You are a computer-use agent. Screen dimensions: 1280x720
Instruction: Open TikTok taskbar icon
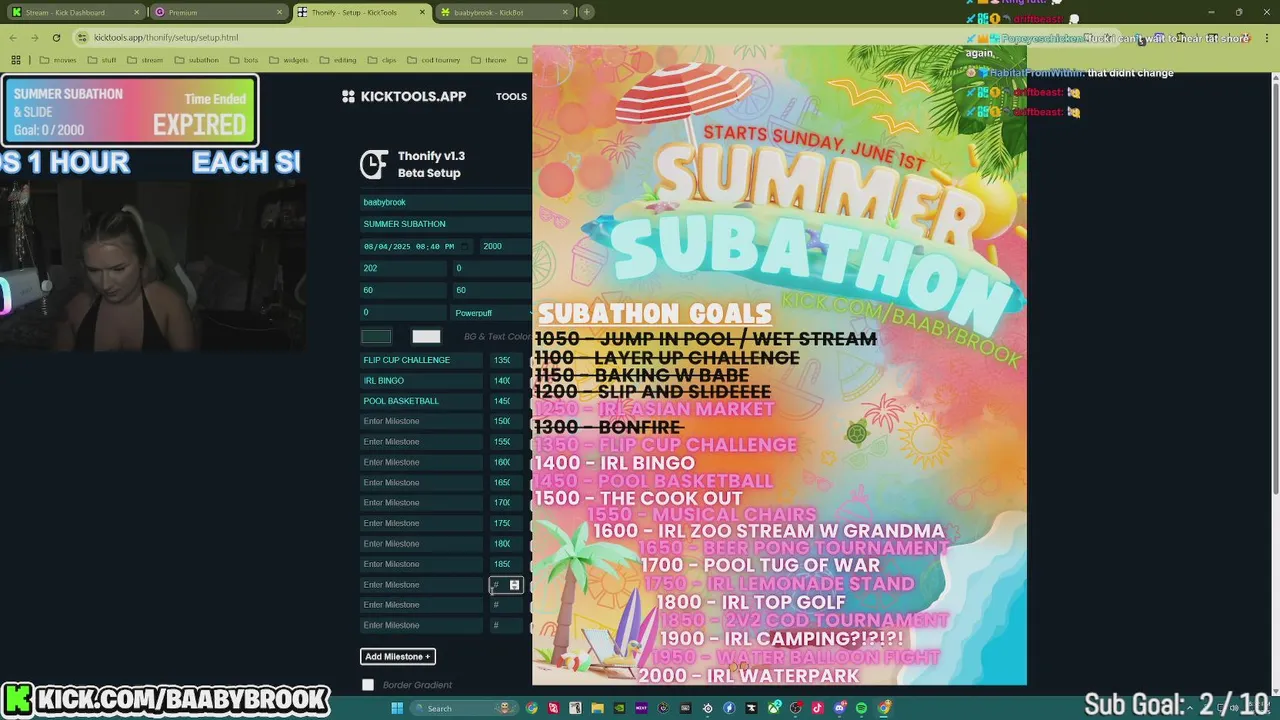[x=817, y=708]
